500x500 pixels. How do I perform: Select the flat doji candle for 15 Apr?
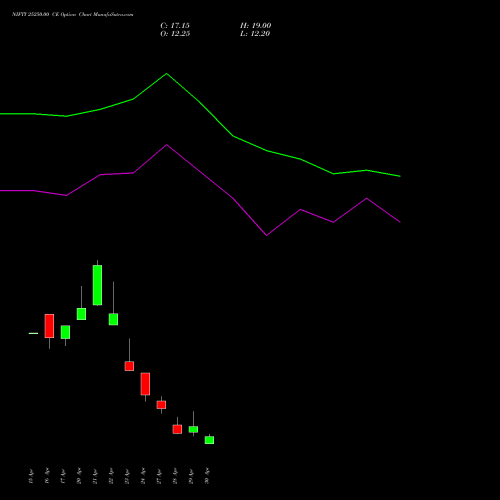(33, 333)
